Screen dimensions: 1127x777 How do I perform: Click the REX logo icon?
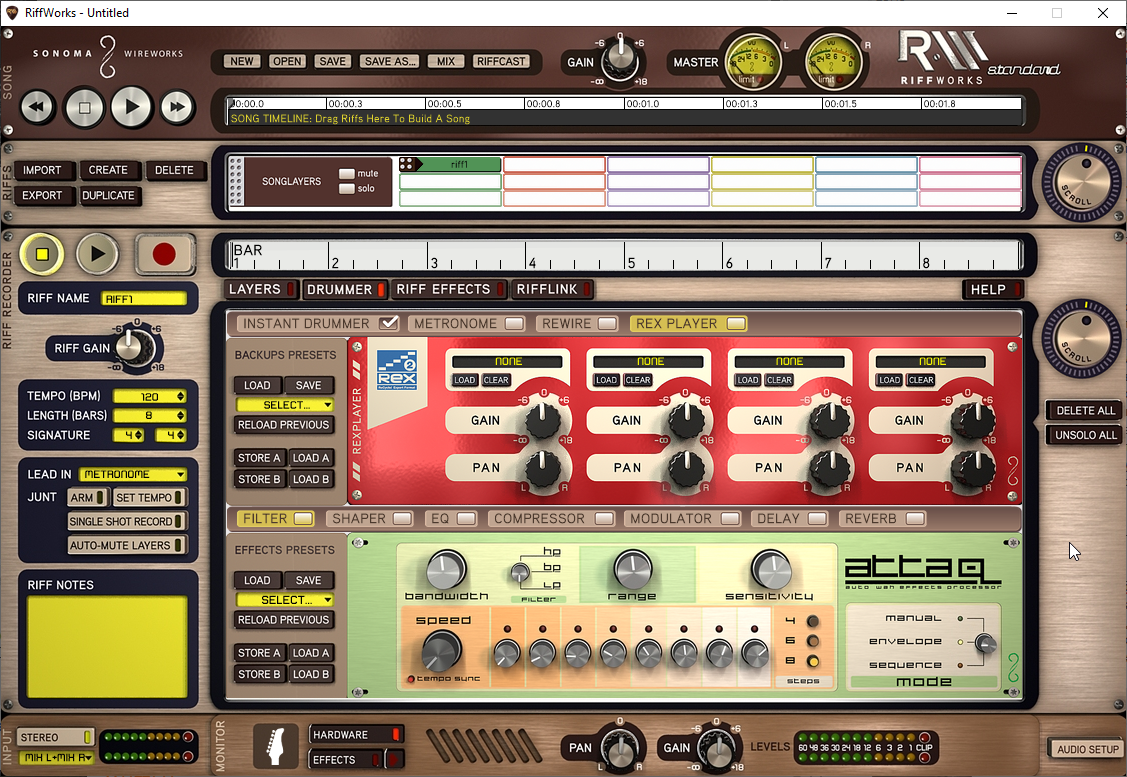click(x=397, y=370)
